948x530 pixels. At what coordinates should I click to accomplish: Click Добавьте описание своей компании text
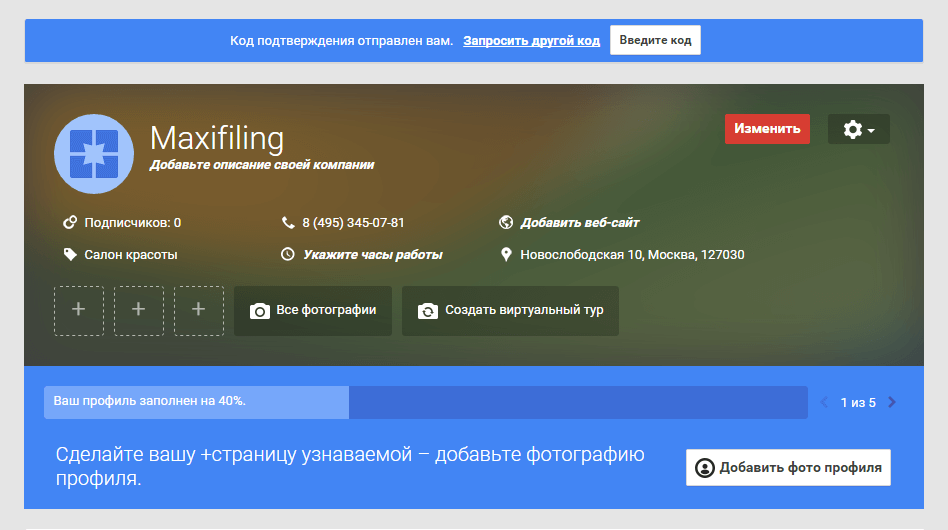[x=262, y=165]
